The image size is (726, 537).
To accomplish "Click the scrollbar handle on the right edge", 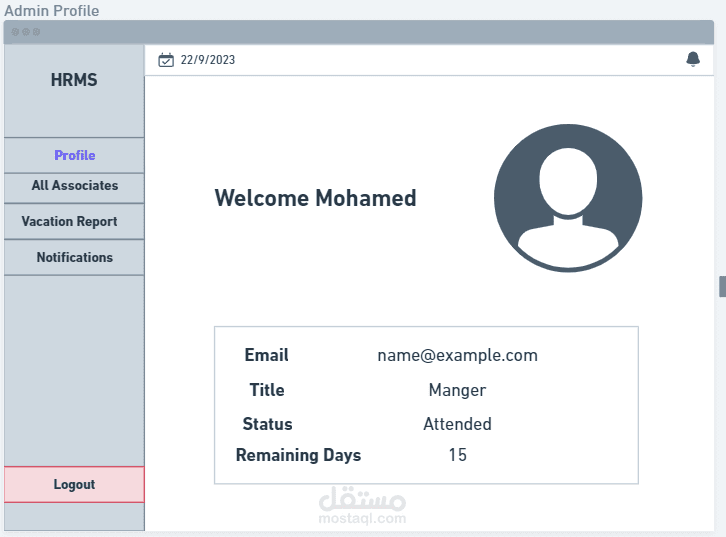I will (722, 286).
